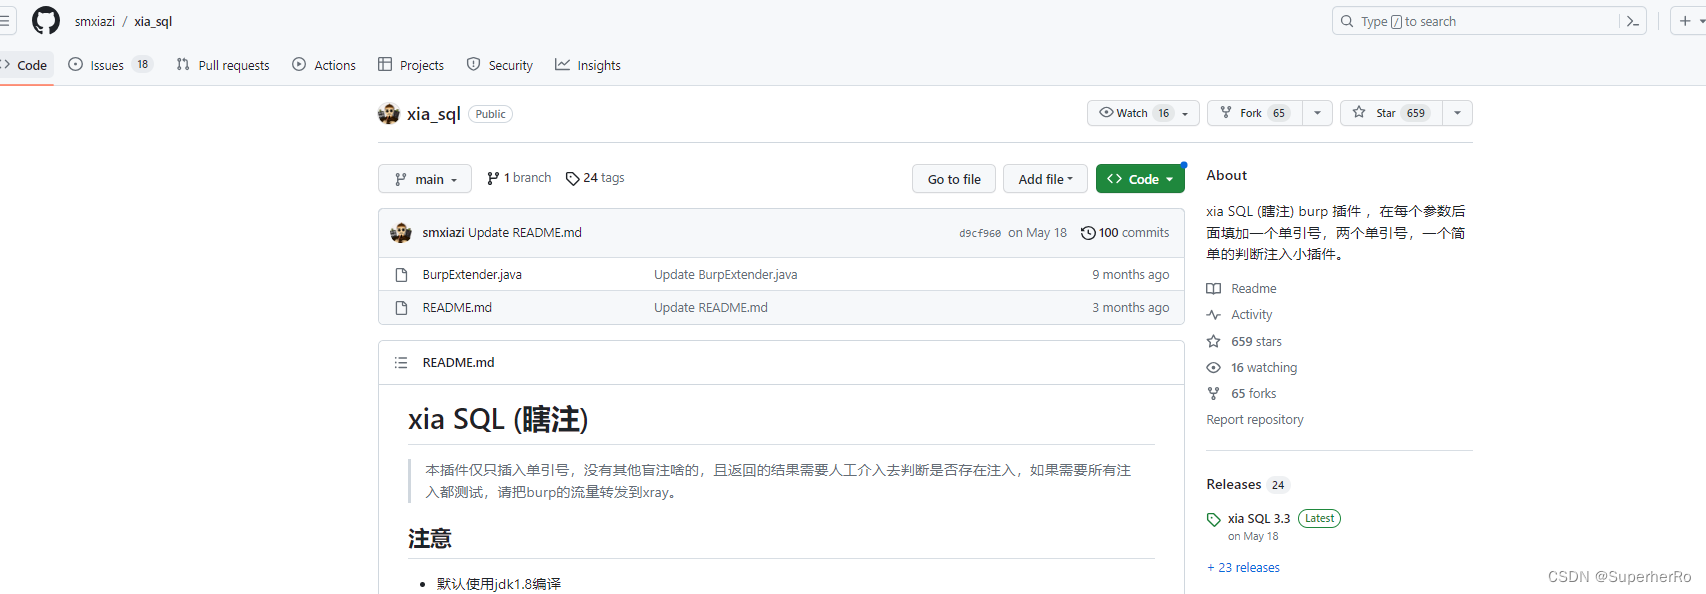This screenshot has height=594, width=1706.
Task: Click the README.md header filename link
Action: click(458, 363)
